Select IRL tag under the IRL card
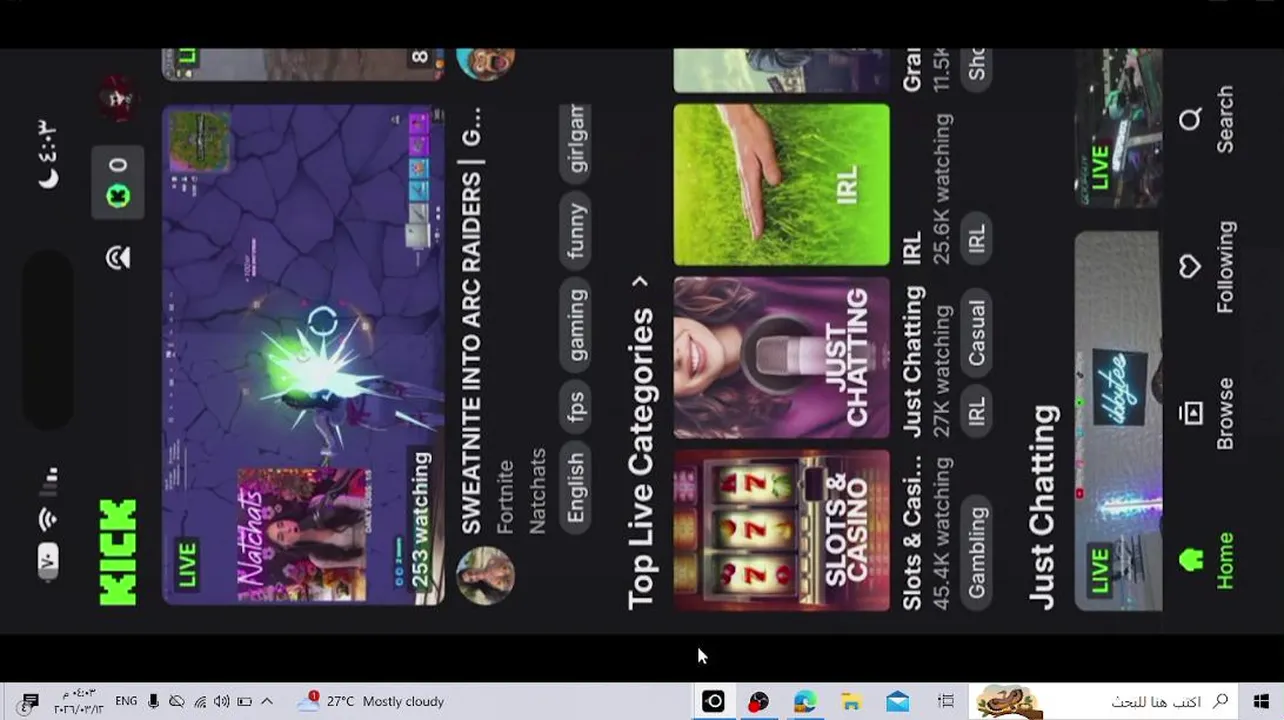Image resolution: width=1284 pixels, height=720 pixels. point(977,239)
